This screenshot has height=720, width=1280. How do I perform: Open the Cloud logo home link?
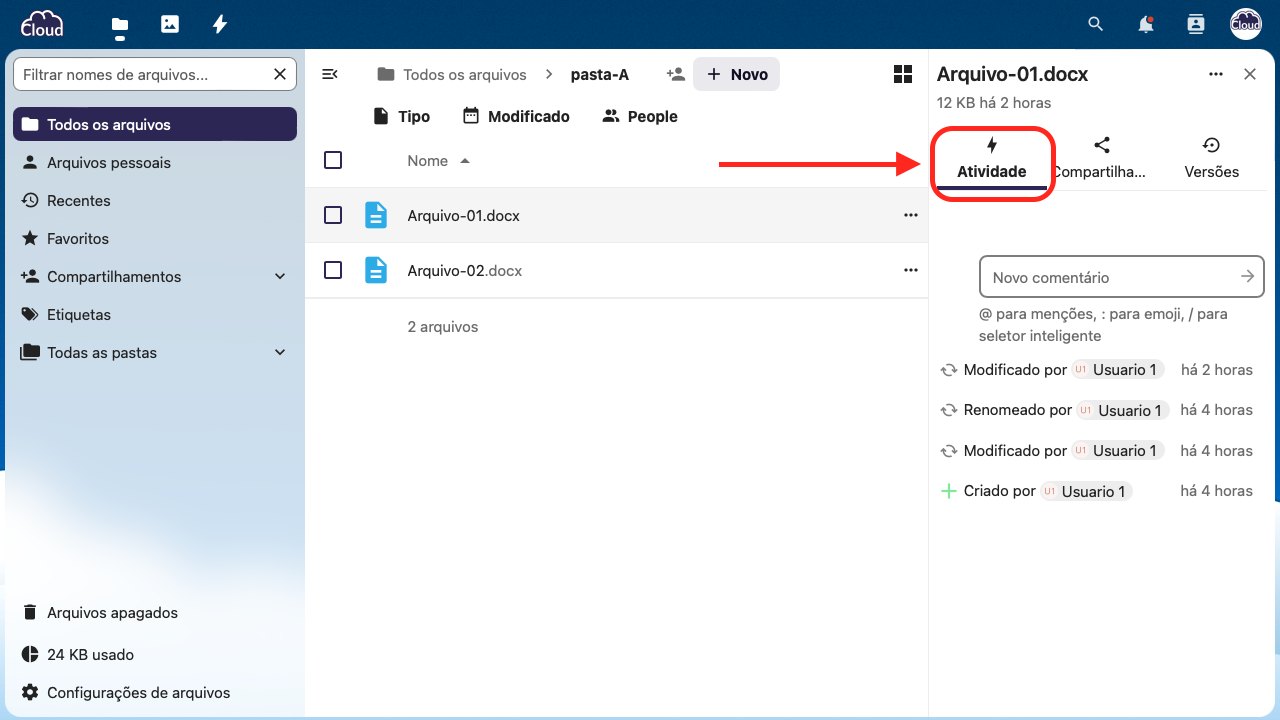point(42,22)
